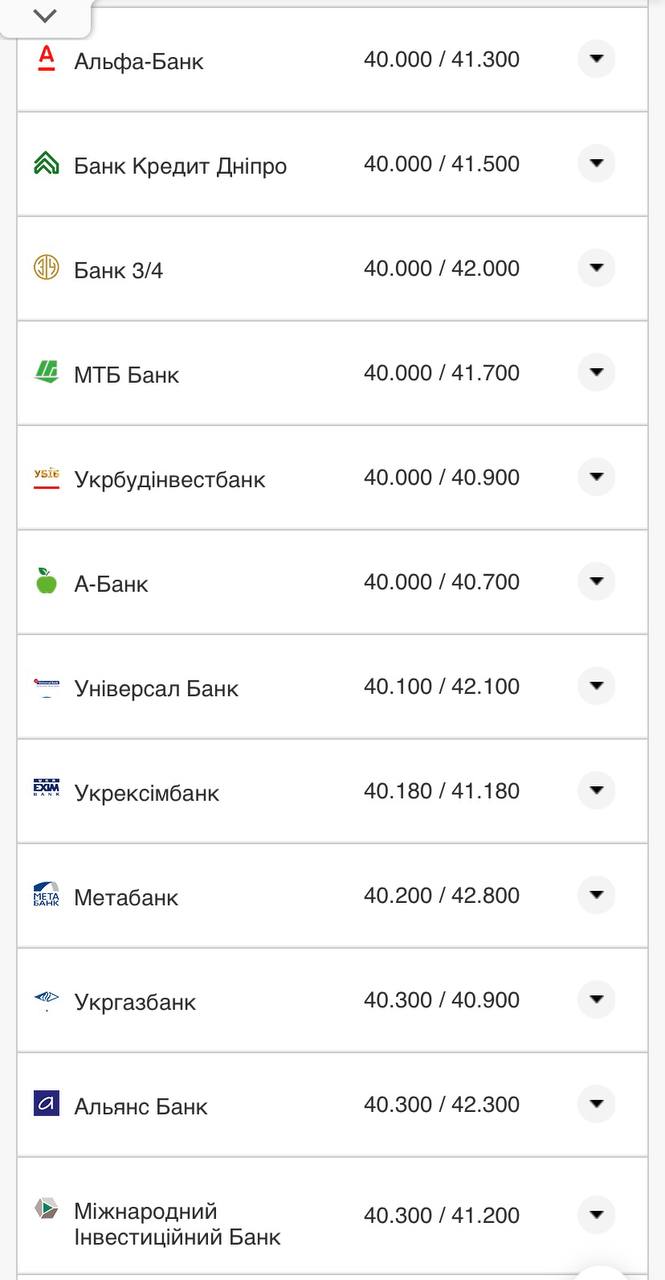Viewport: 665px width, 1280px height.
Task: Show details for Міжнародний Інвестиційний Банк arrow
Action: point(596,1214)
